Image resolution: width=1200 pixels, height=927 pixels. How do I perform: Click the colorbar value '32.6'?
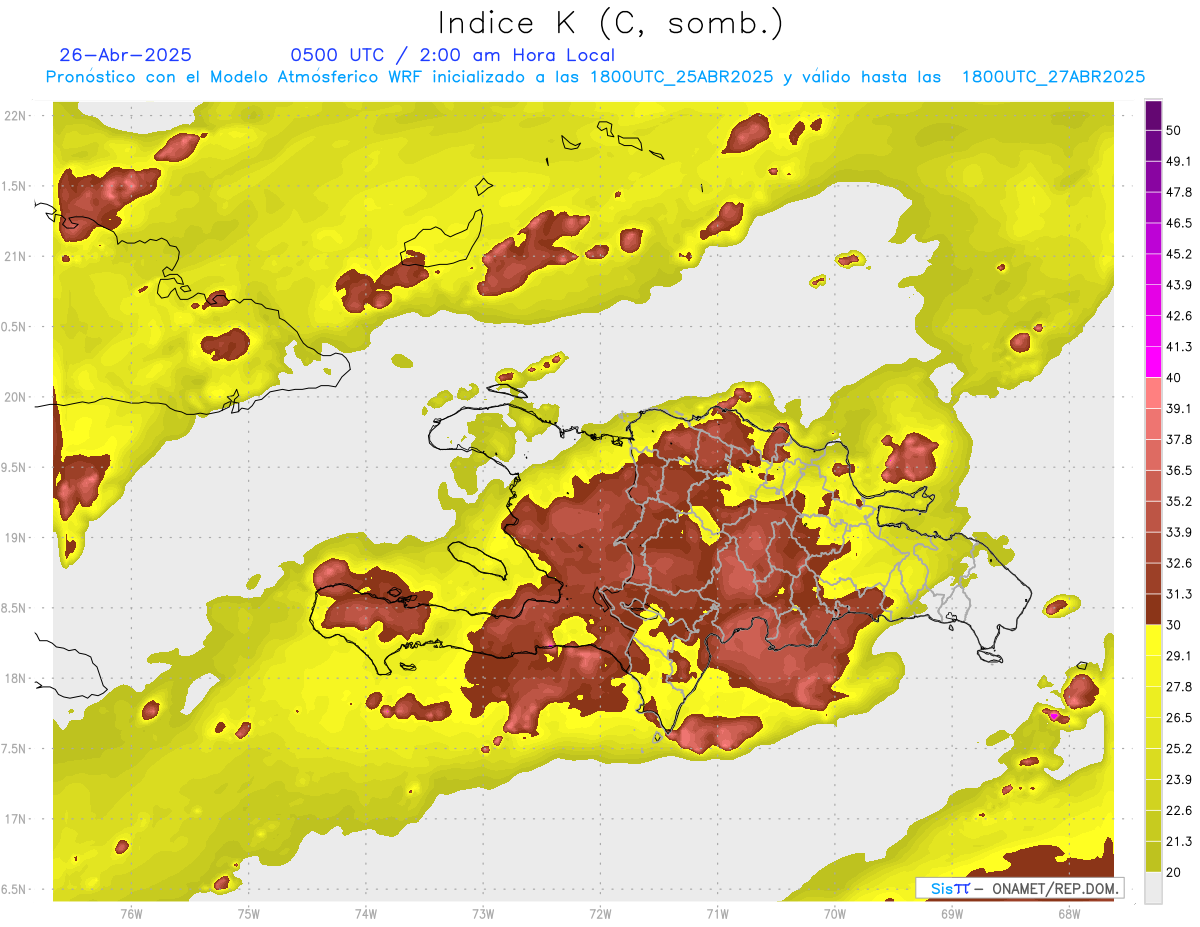(1178, 563)
